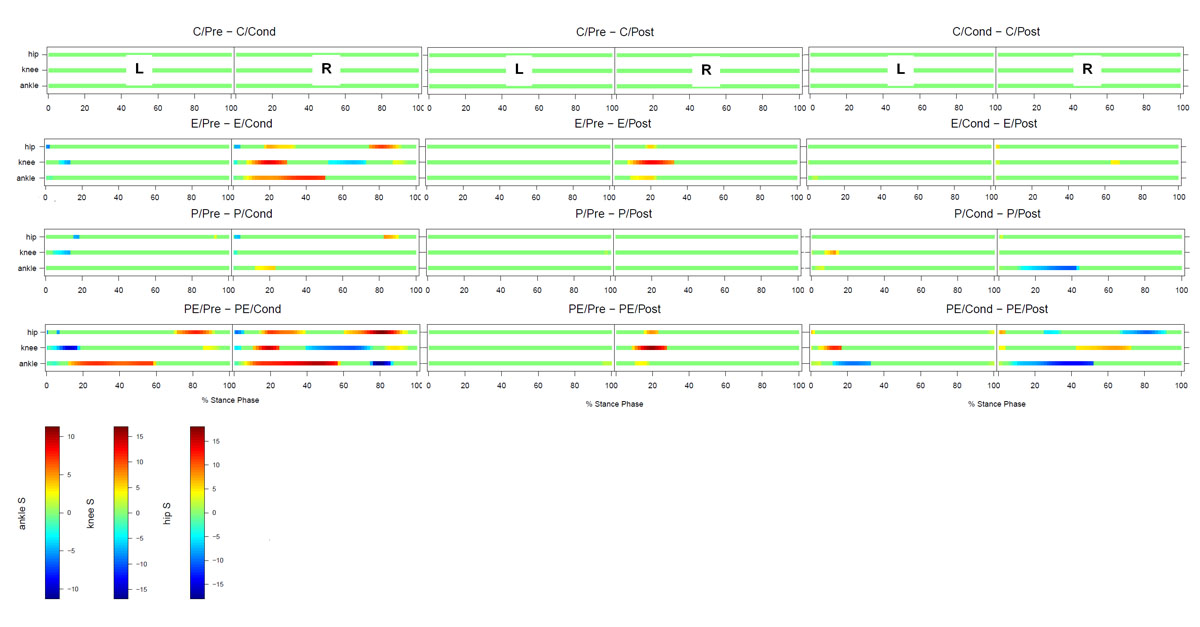Image resolution: width=1200 pixels, height=627 pixels.
Task: Select the "E/Cond − E/Post" panel title
Action: pyautogui.click(x=995, y=123)
